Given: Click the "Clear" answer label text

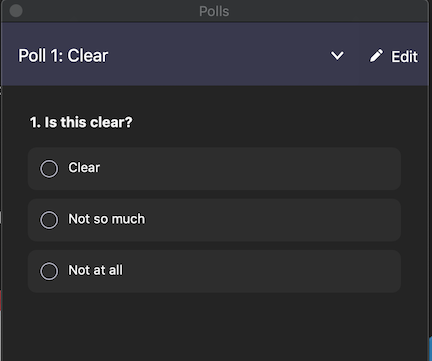Looking at the screenshot, I should (x=84, y=168).
